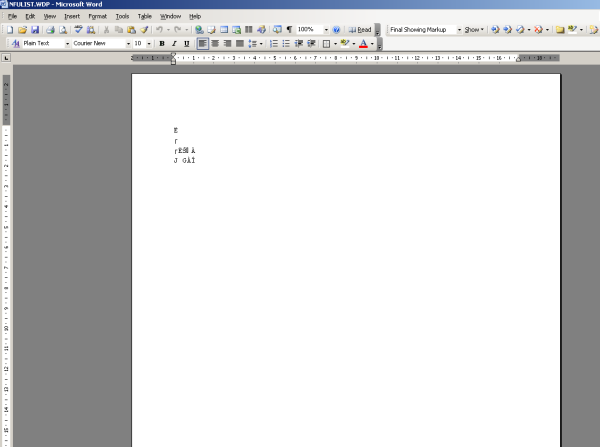Open the font color dropdown arrow

click(372, 44)
